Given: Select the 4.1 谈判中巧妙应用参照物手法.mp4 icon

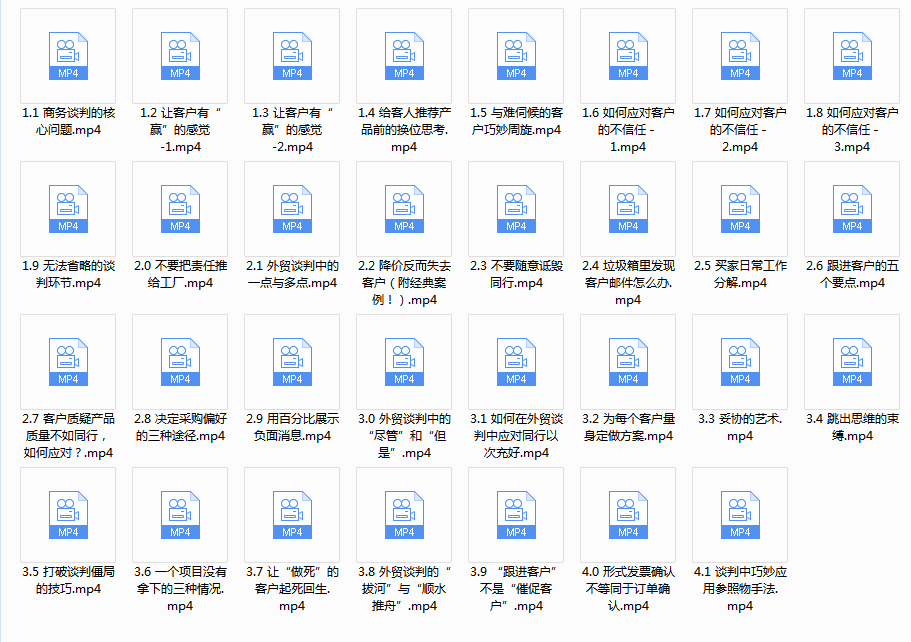Looking at the screenshot, I should coord(740,516).
